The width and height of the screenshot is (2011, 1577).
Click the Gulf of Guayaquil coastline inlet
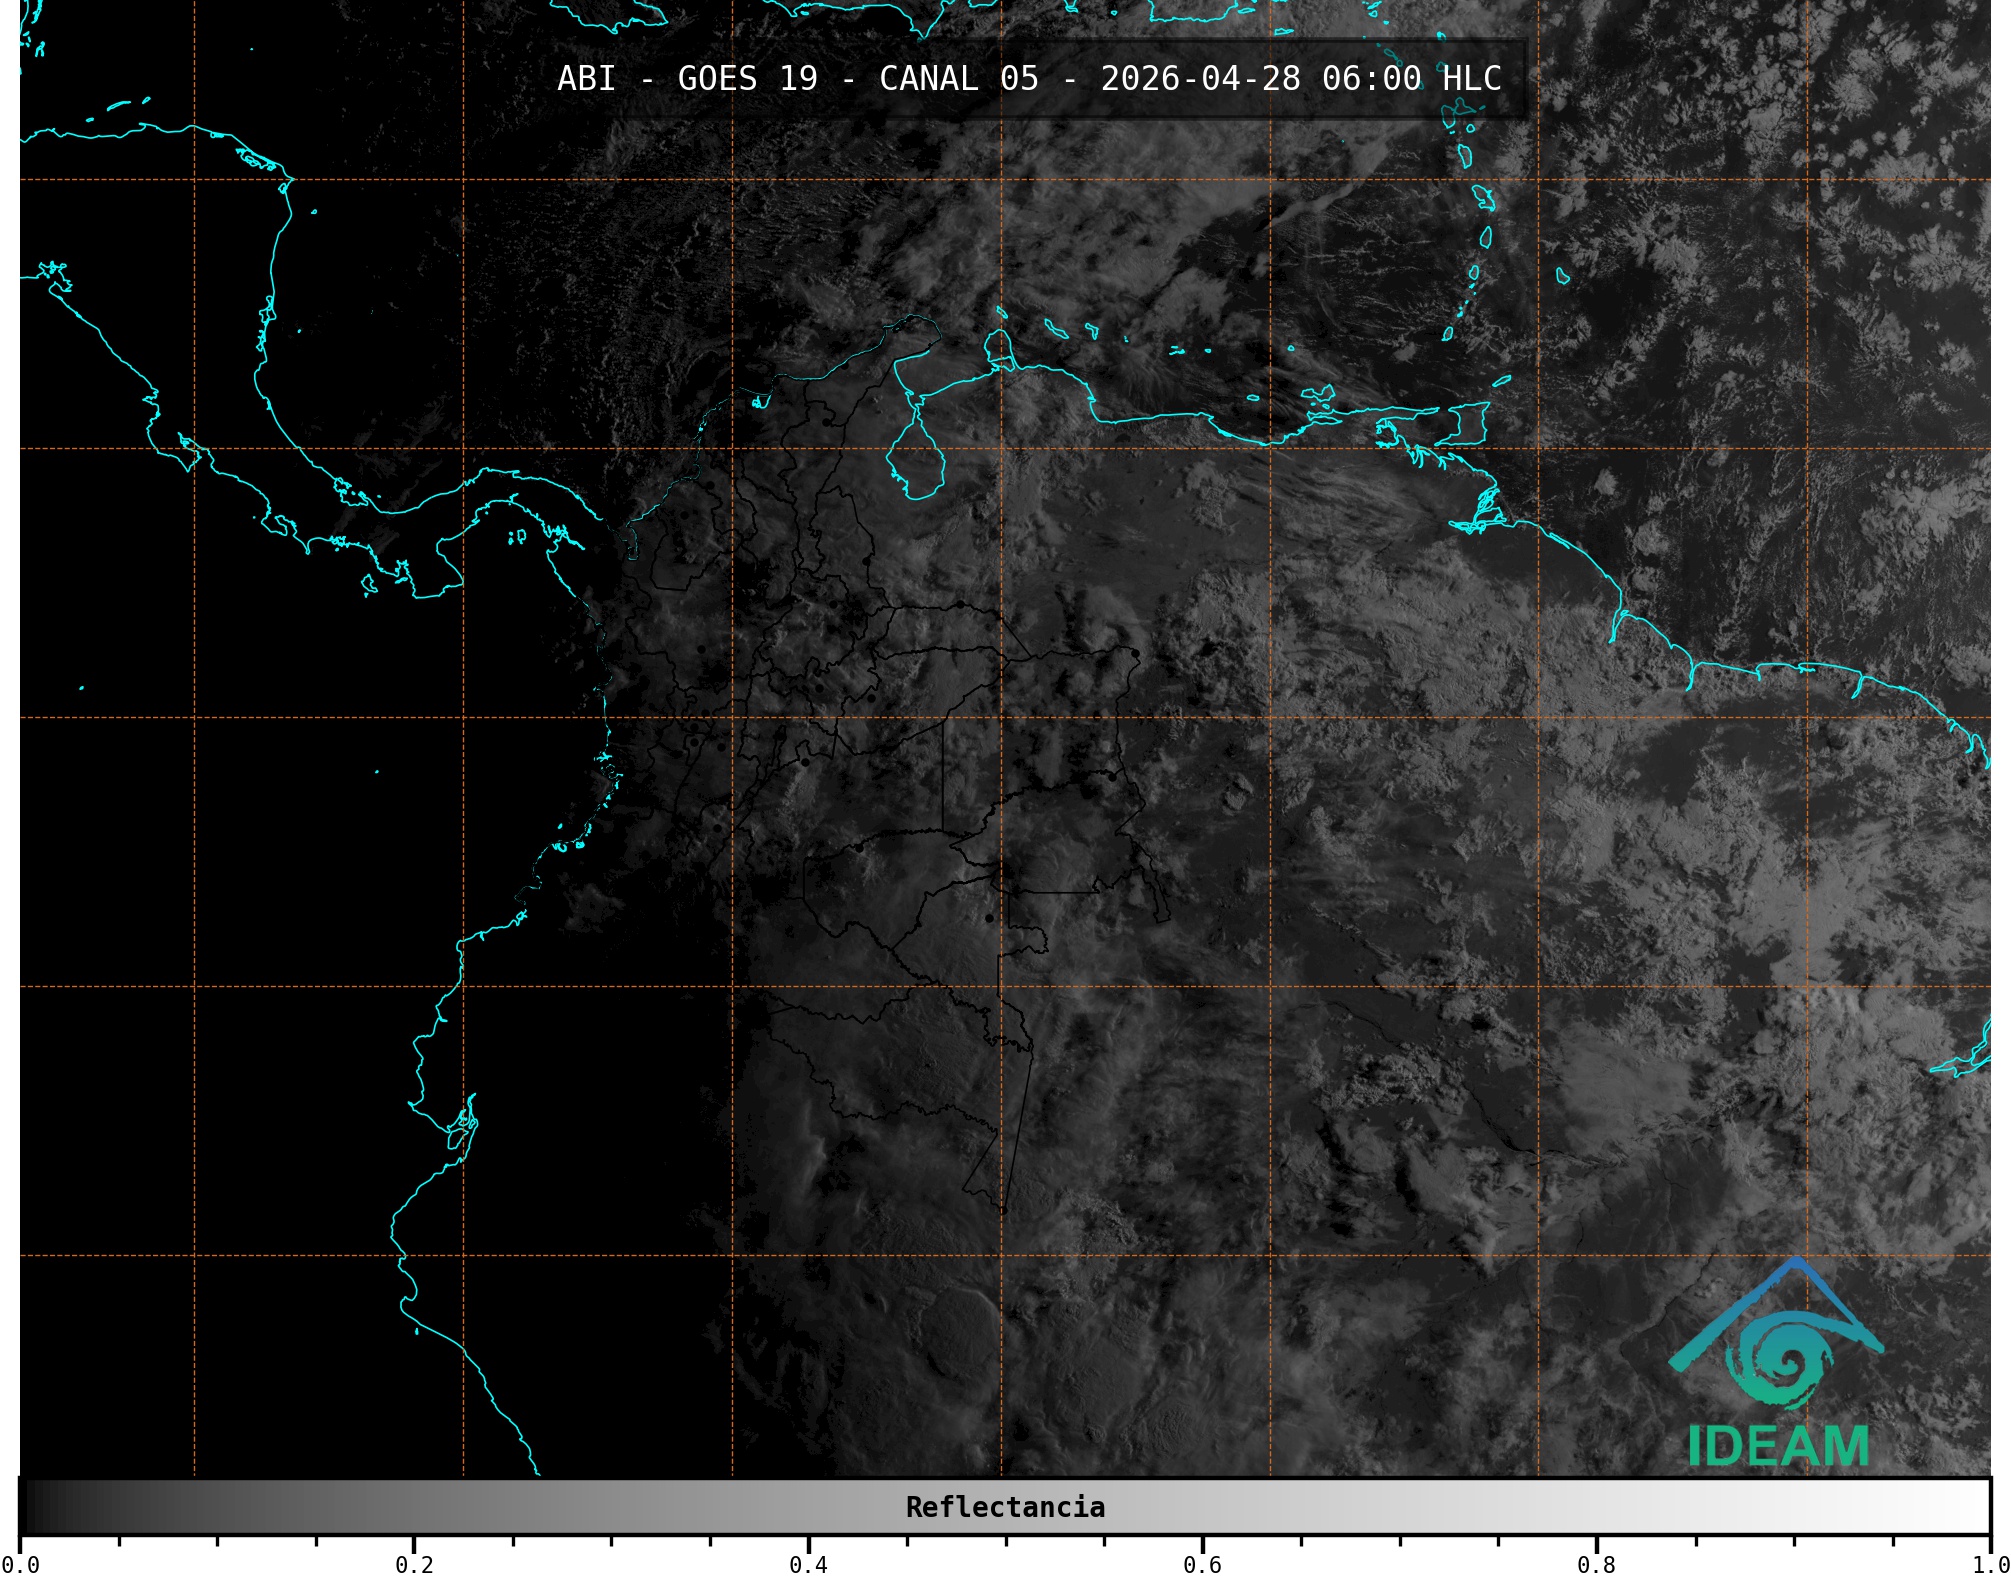(462, 1125)
